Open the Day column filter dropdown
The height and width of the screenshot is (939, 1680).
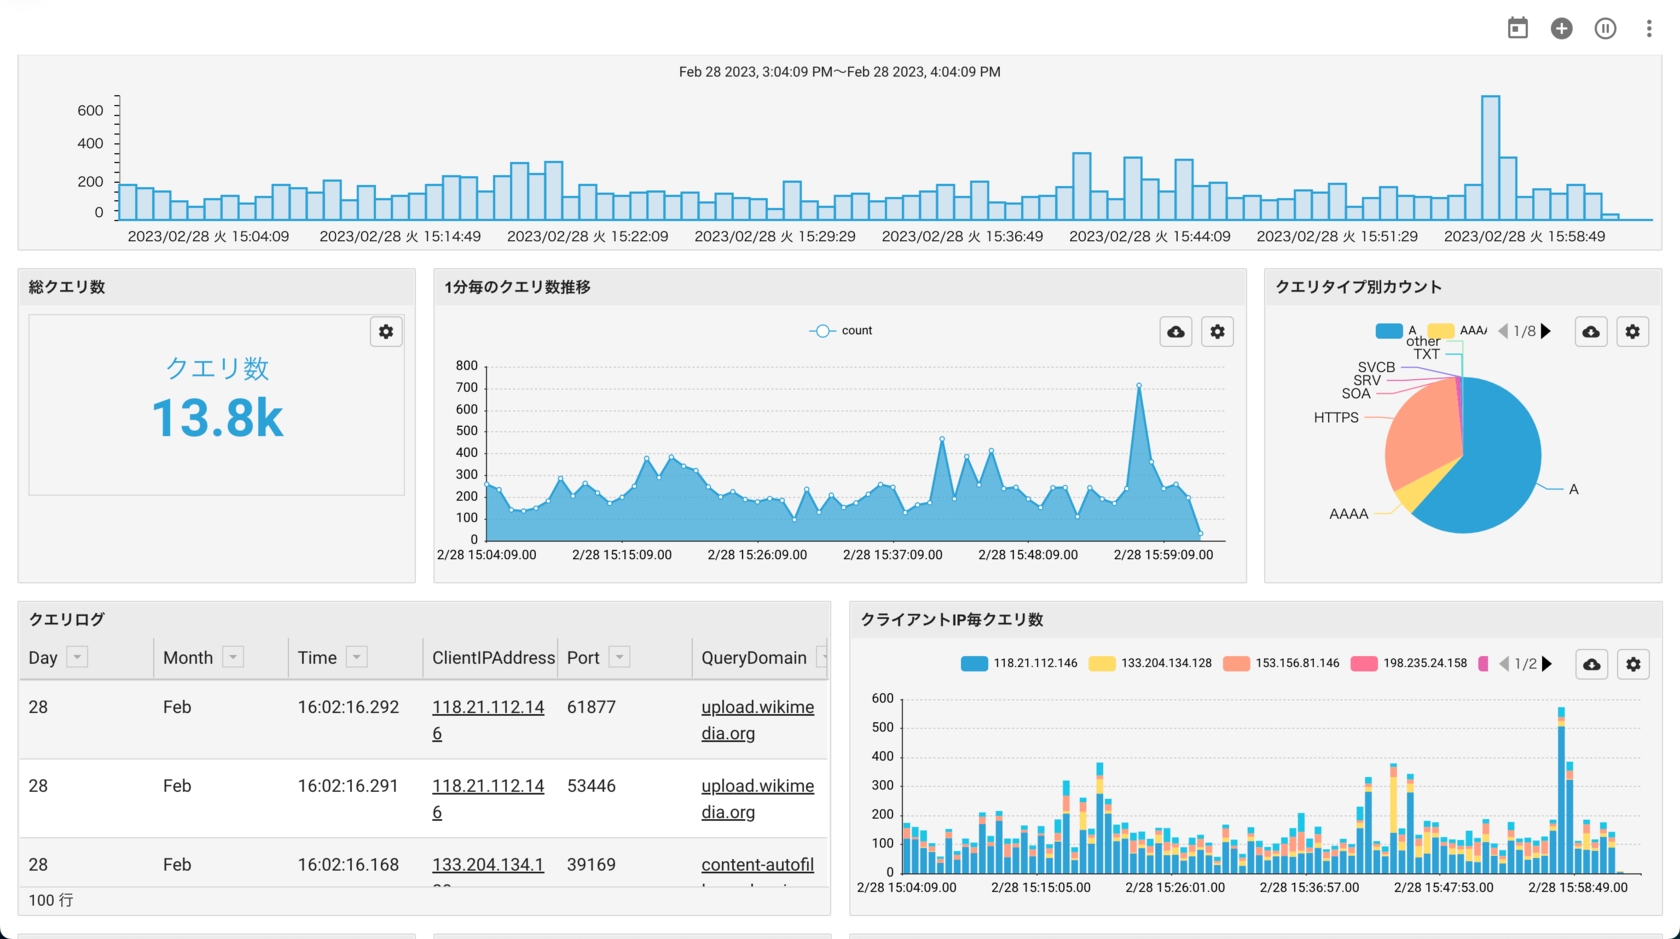77,657
